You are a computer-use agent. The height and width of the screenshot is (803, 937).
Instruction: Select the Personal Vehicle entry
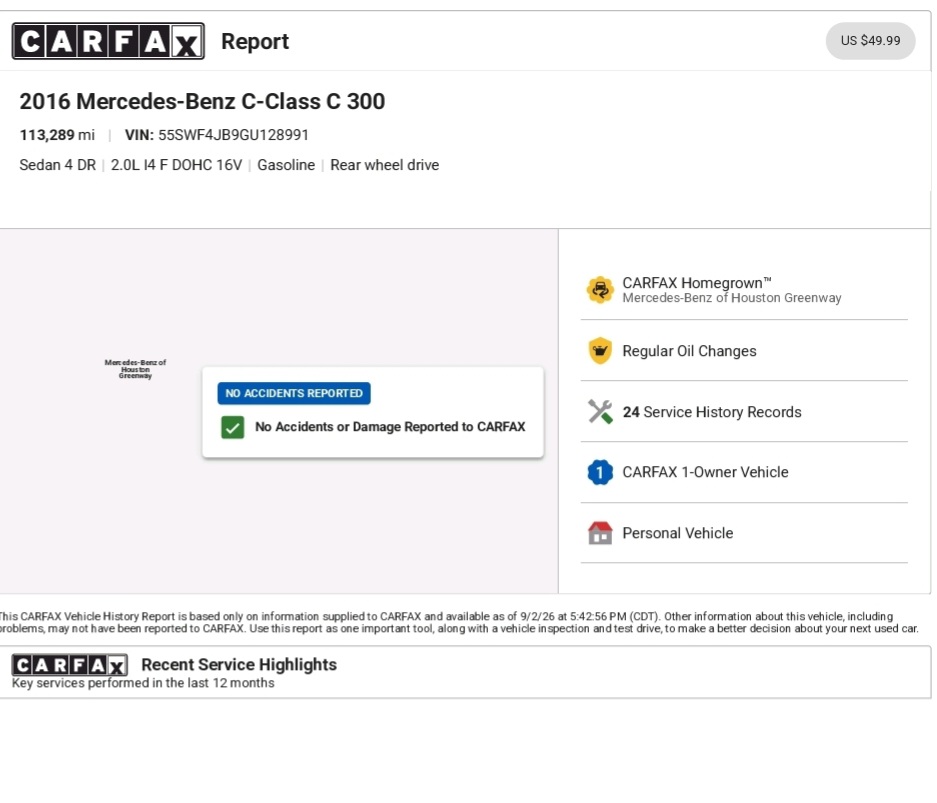744,533
